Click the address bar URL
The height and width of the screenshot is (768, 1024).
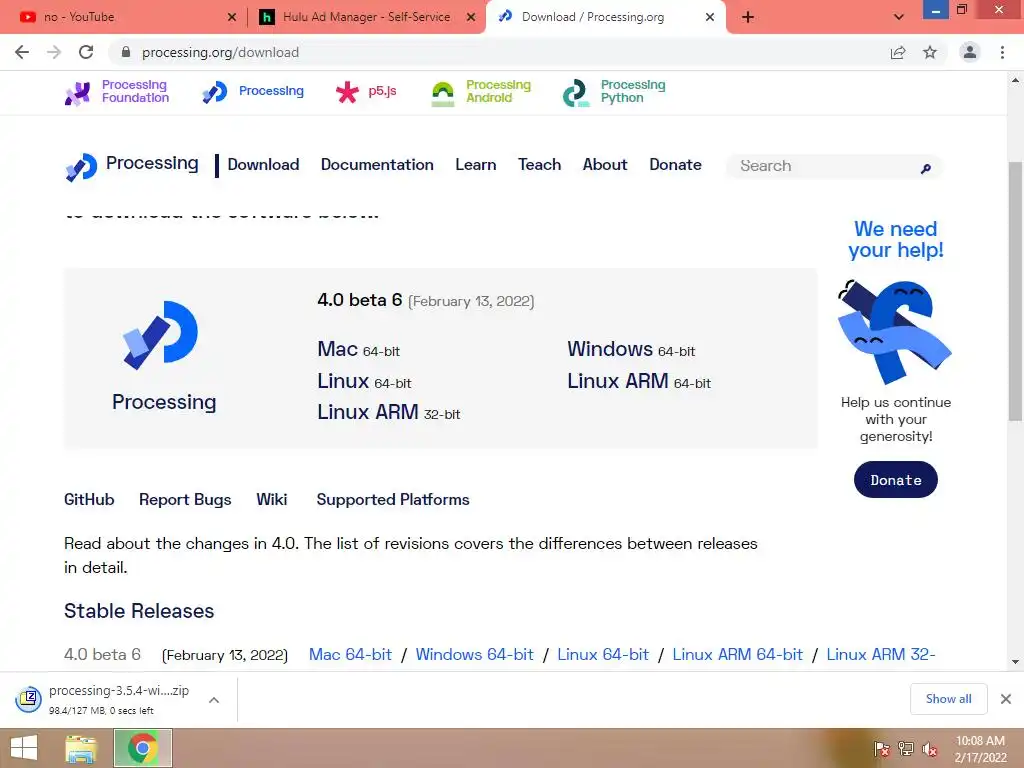pyautogui.click(x=220, y=52)
